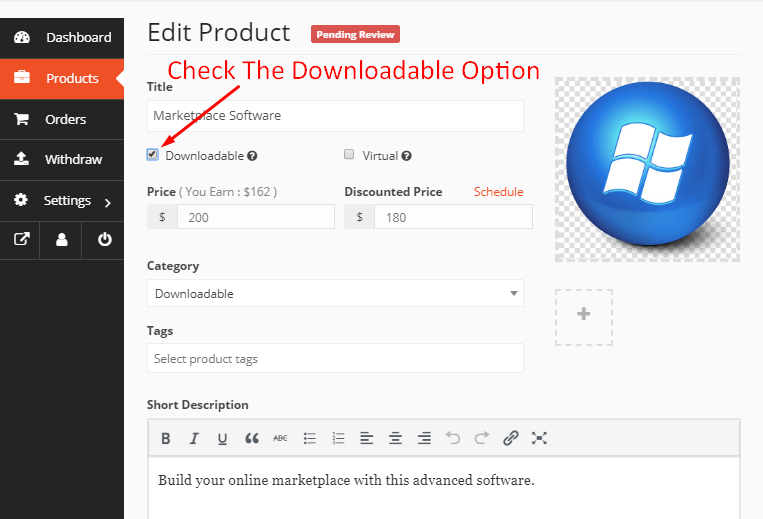
Task: Center align text in editor
Action: 395,438
